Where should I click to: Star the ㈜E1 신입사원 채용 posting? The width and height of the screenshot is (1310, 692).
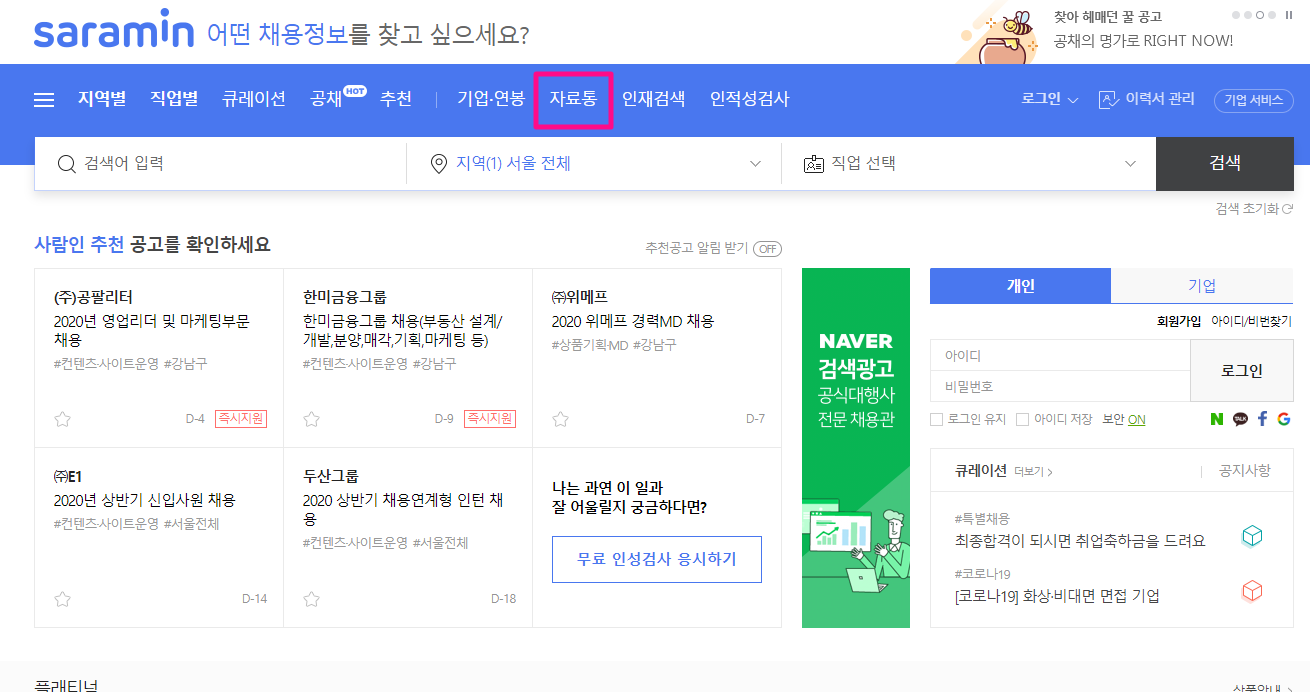click(63, 599)
